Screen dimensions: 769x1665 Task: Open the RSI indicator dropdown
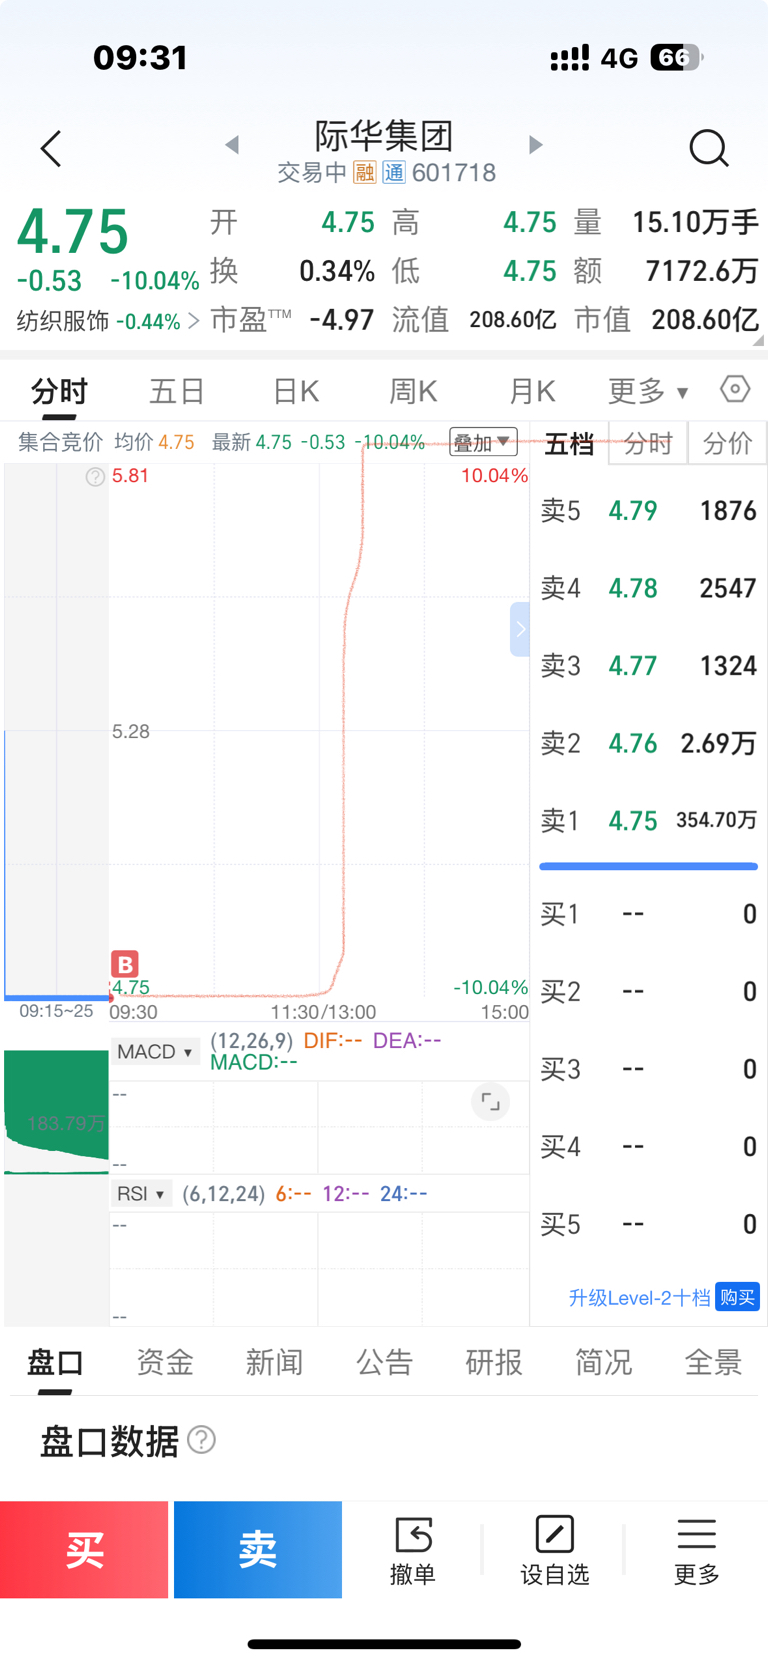coord(141,1194)
